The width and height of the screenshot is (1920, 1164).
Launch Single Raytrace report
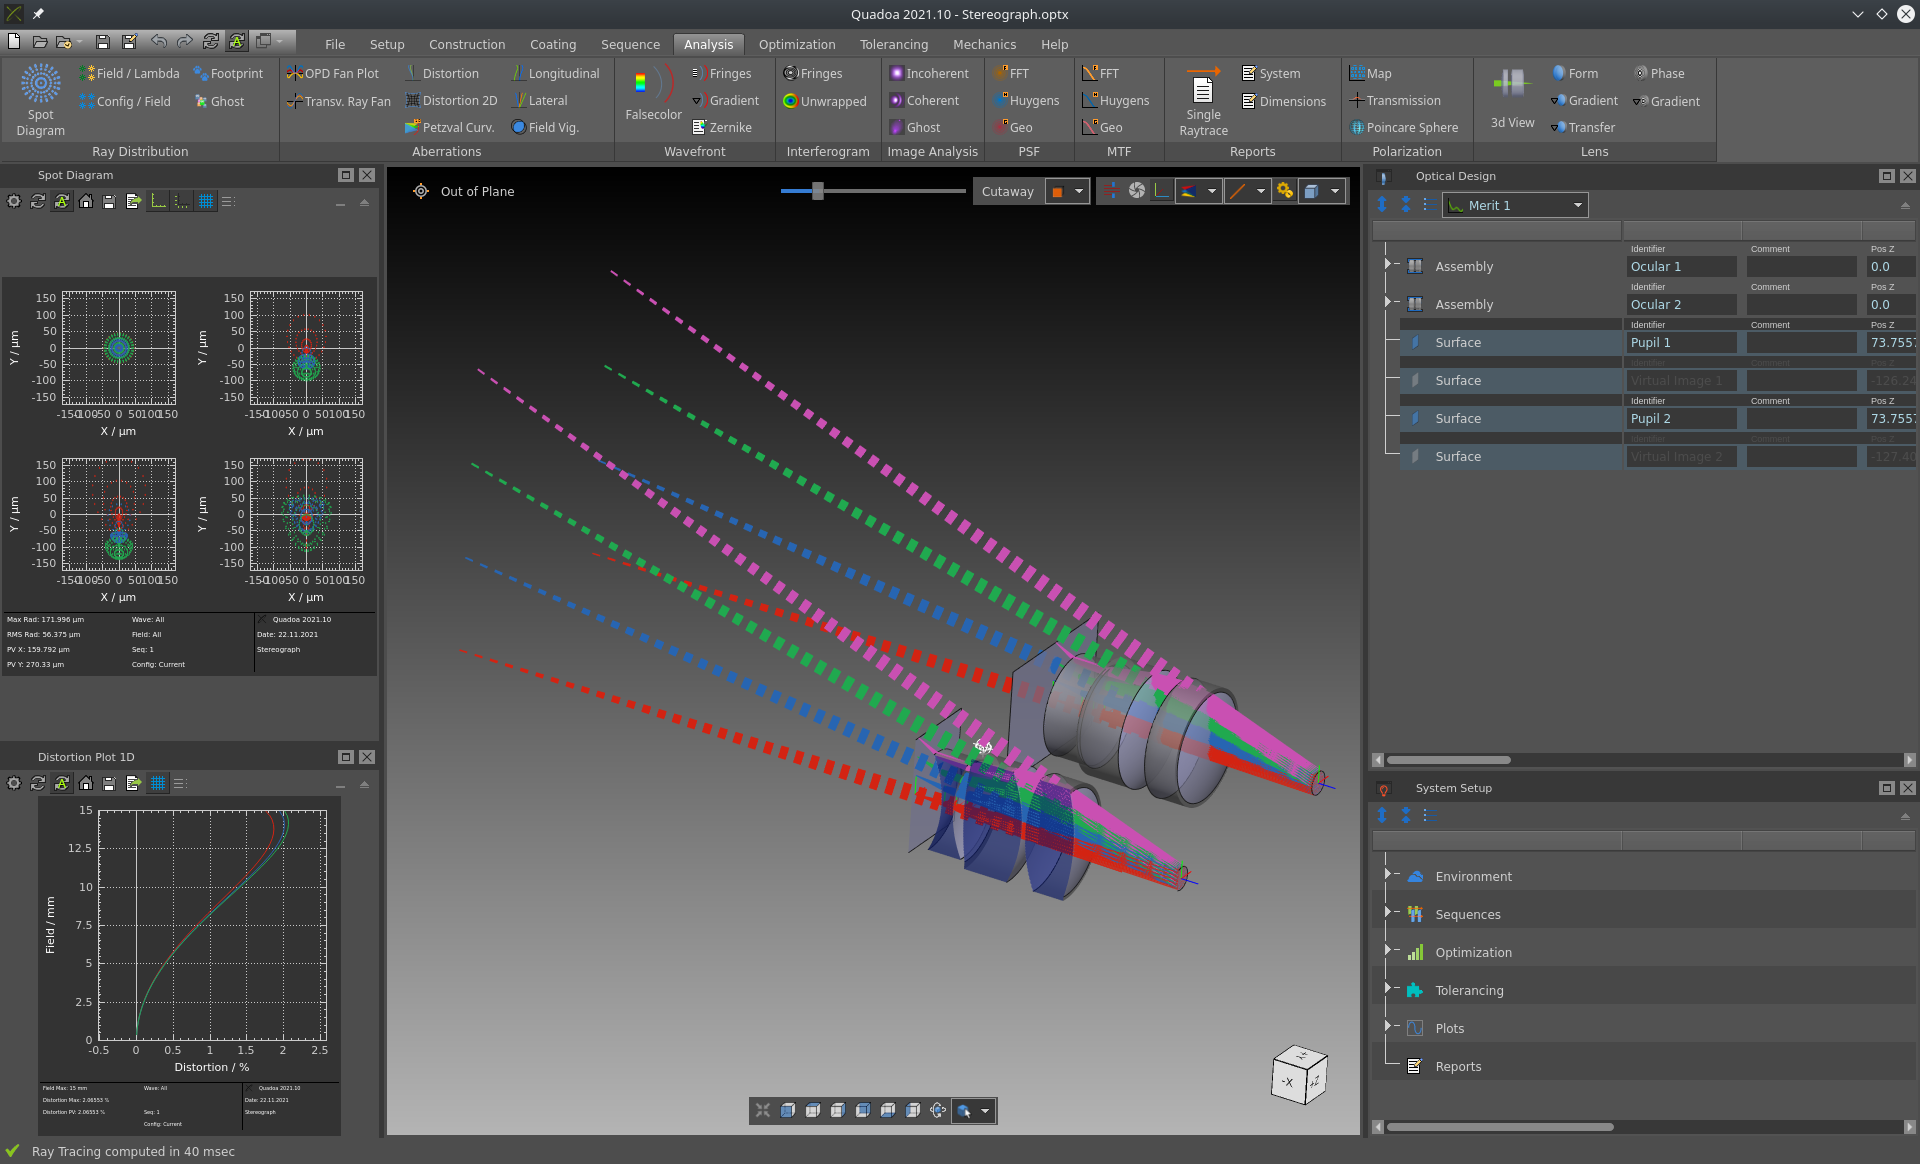(1203, 100)
